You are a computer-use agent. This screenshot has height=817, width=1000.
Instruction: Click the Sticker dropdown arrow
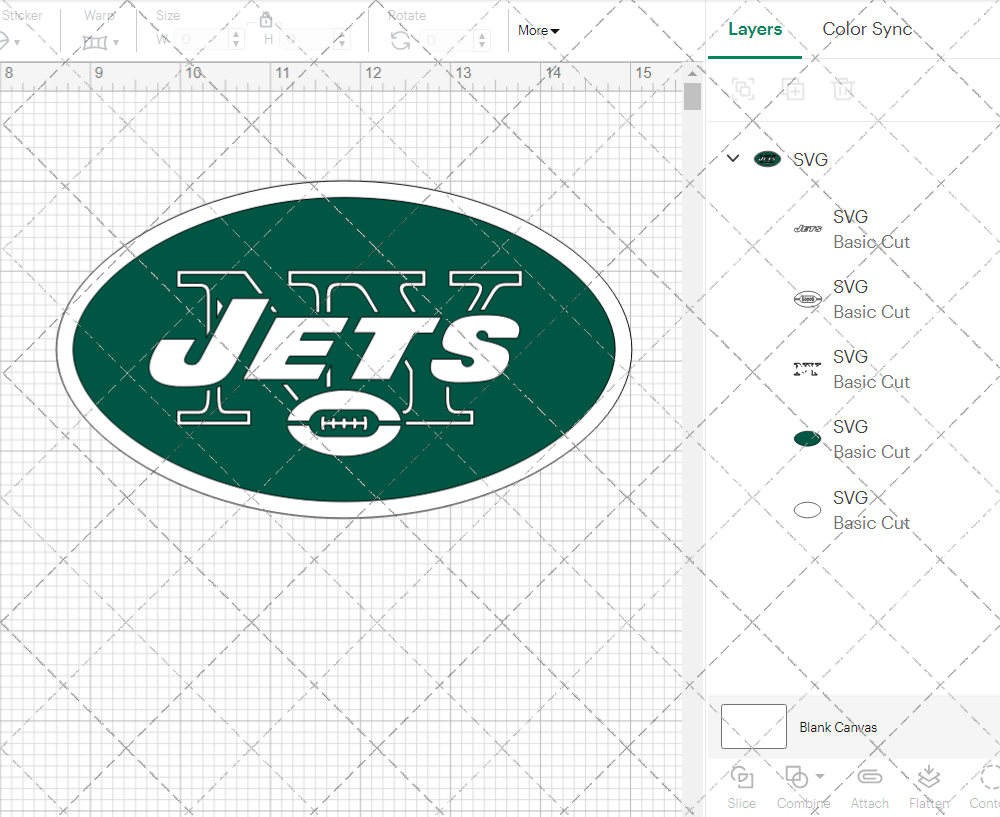pos(17,43)
